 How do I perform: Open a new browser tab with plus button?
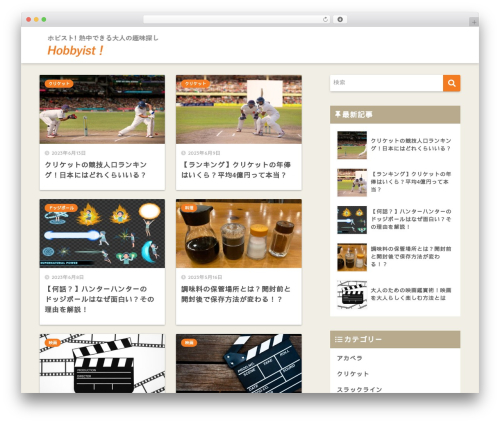474,22
